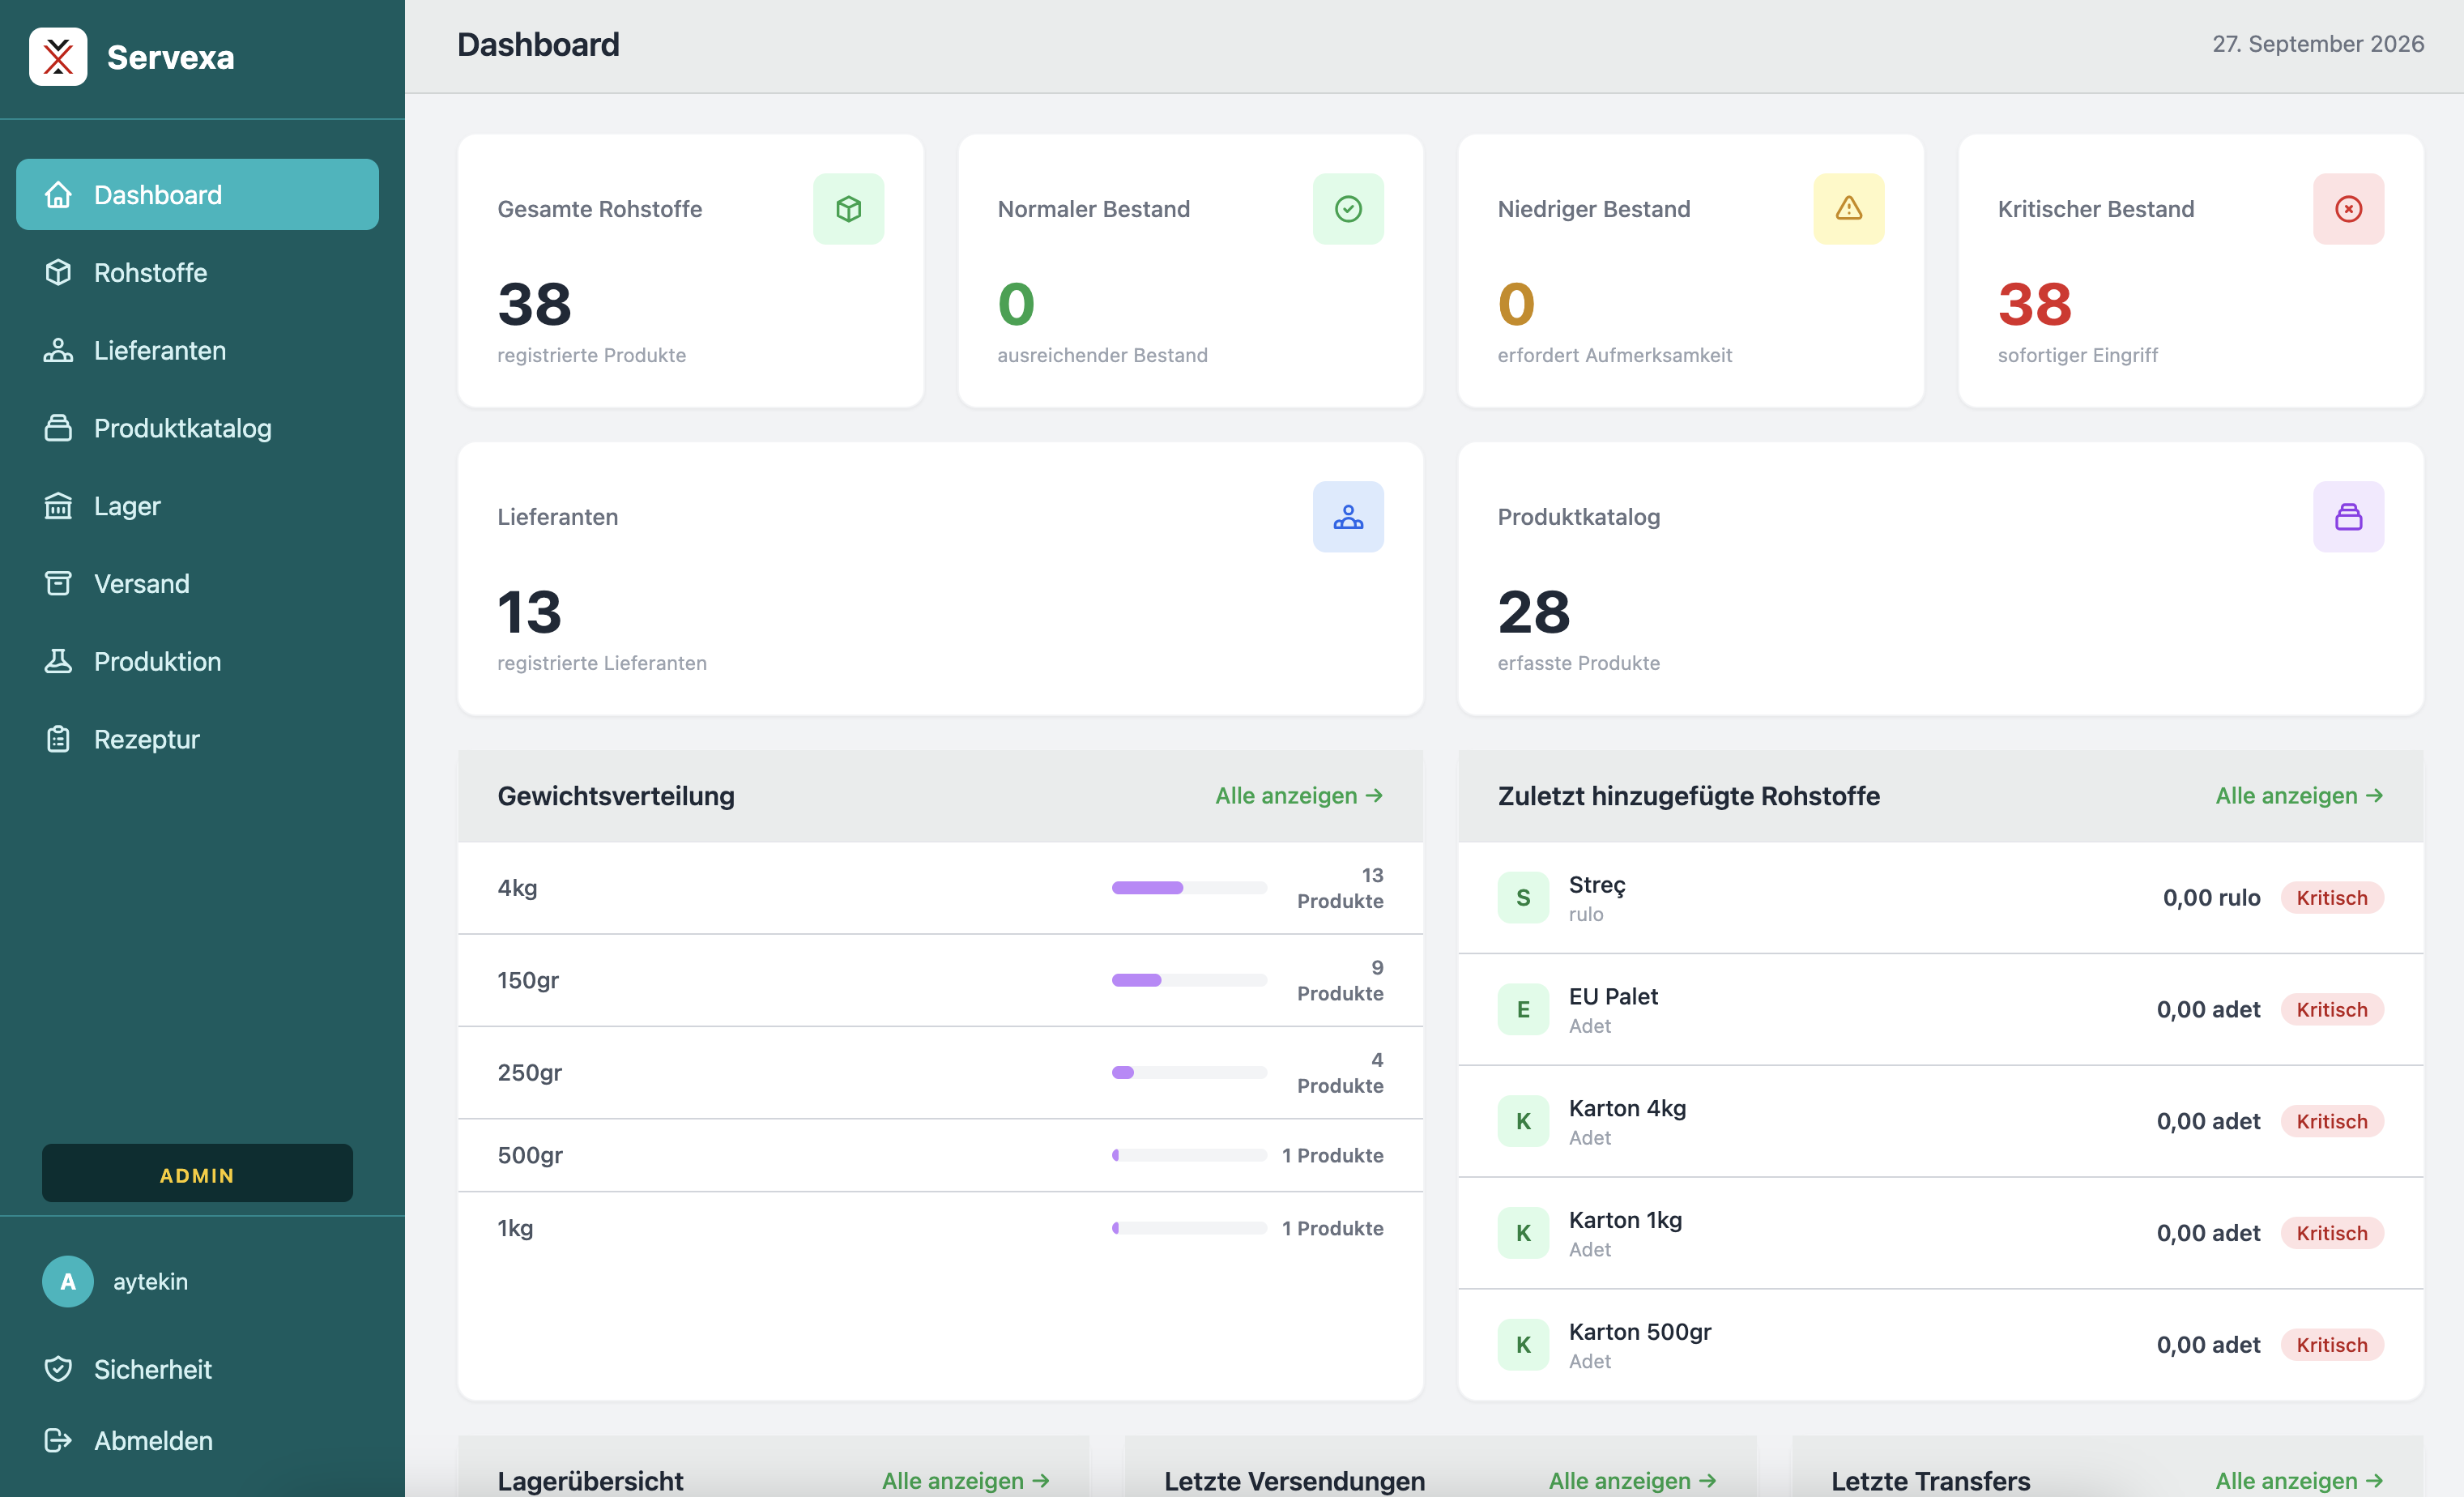Click the 500gr progress bar
The height and width of the screenshot is (1497, 2464).
click(x=1189, y=1155)
